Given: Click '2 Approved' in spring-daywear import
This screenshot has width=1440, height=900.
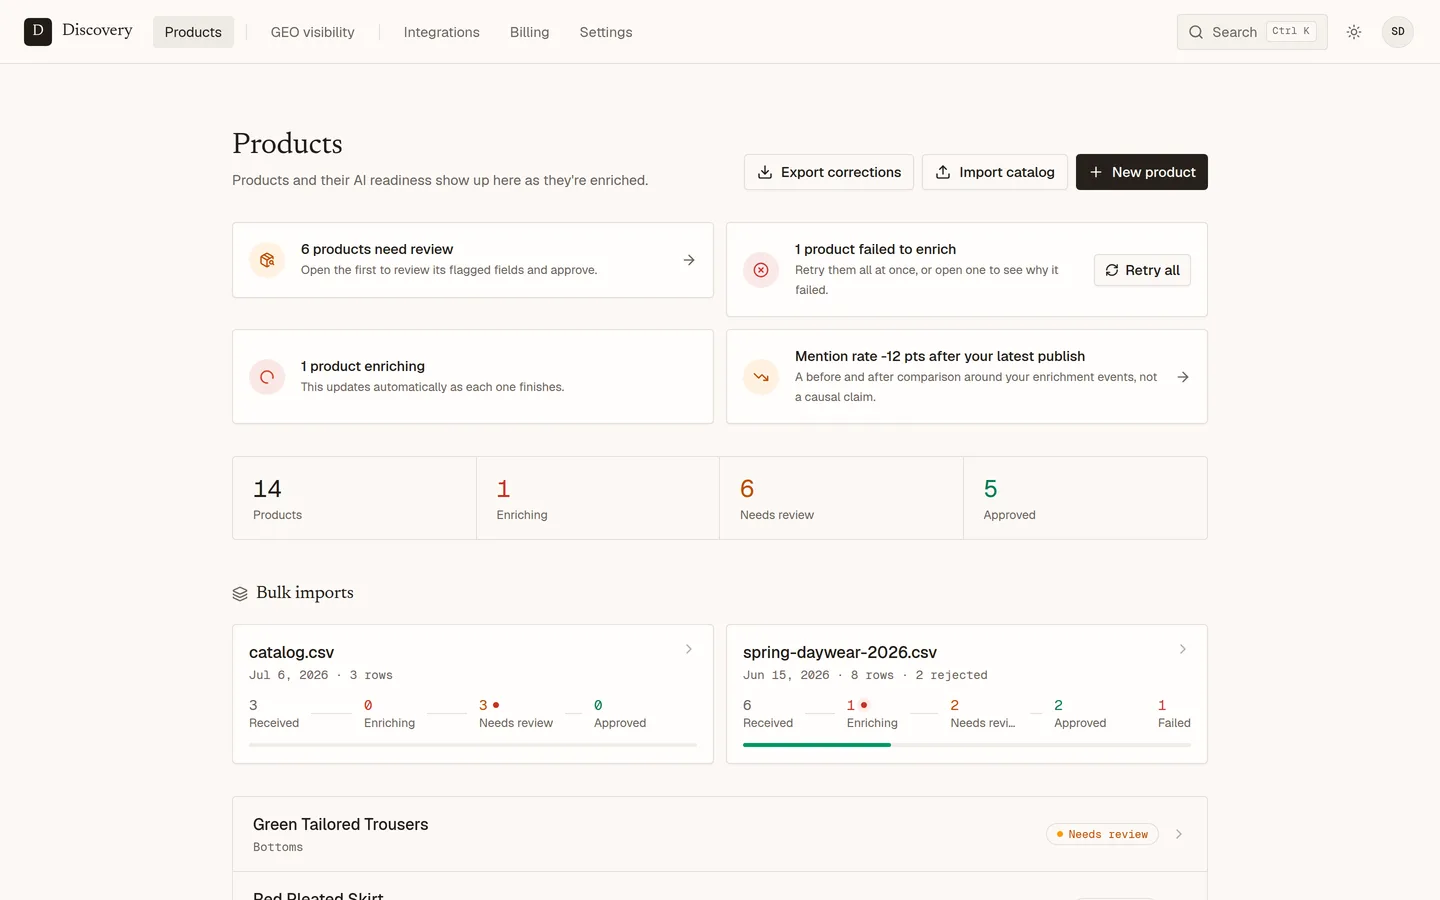Looking at the screenshot, I should point(1080,714).
